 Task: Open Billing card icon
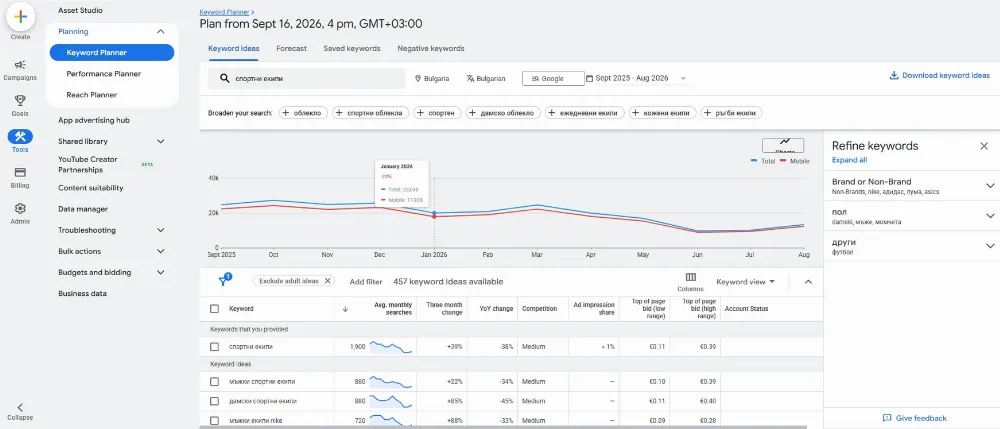pyautogui.click(x=20, y=172)
